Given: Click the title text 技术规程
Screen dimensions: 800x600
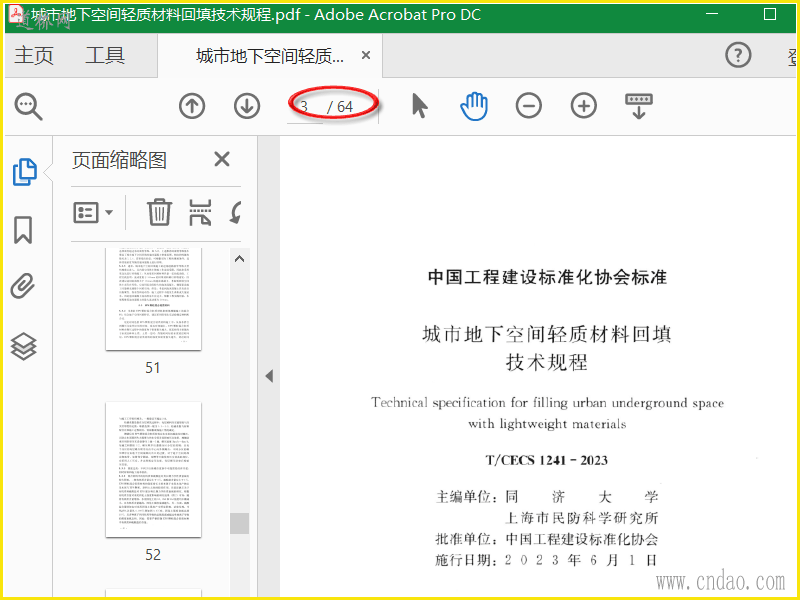Looking at the screenshot, I should tap(546, 362).
